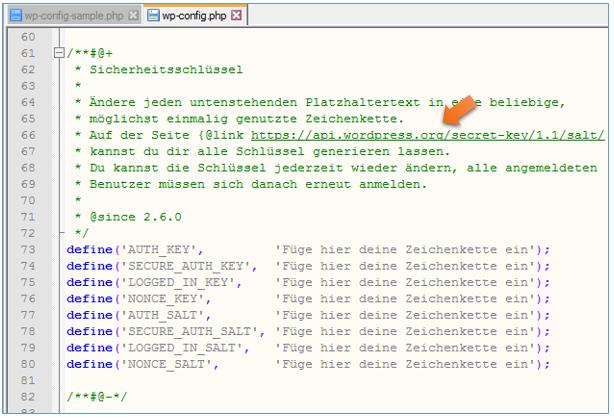
Task: Click the 'LOGGED_IN_SALT' constant name
Action: tap(182, 348)
